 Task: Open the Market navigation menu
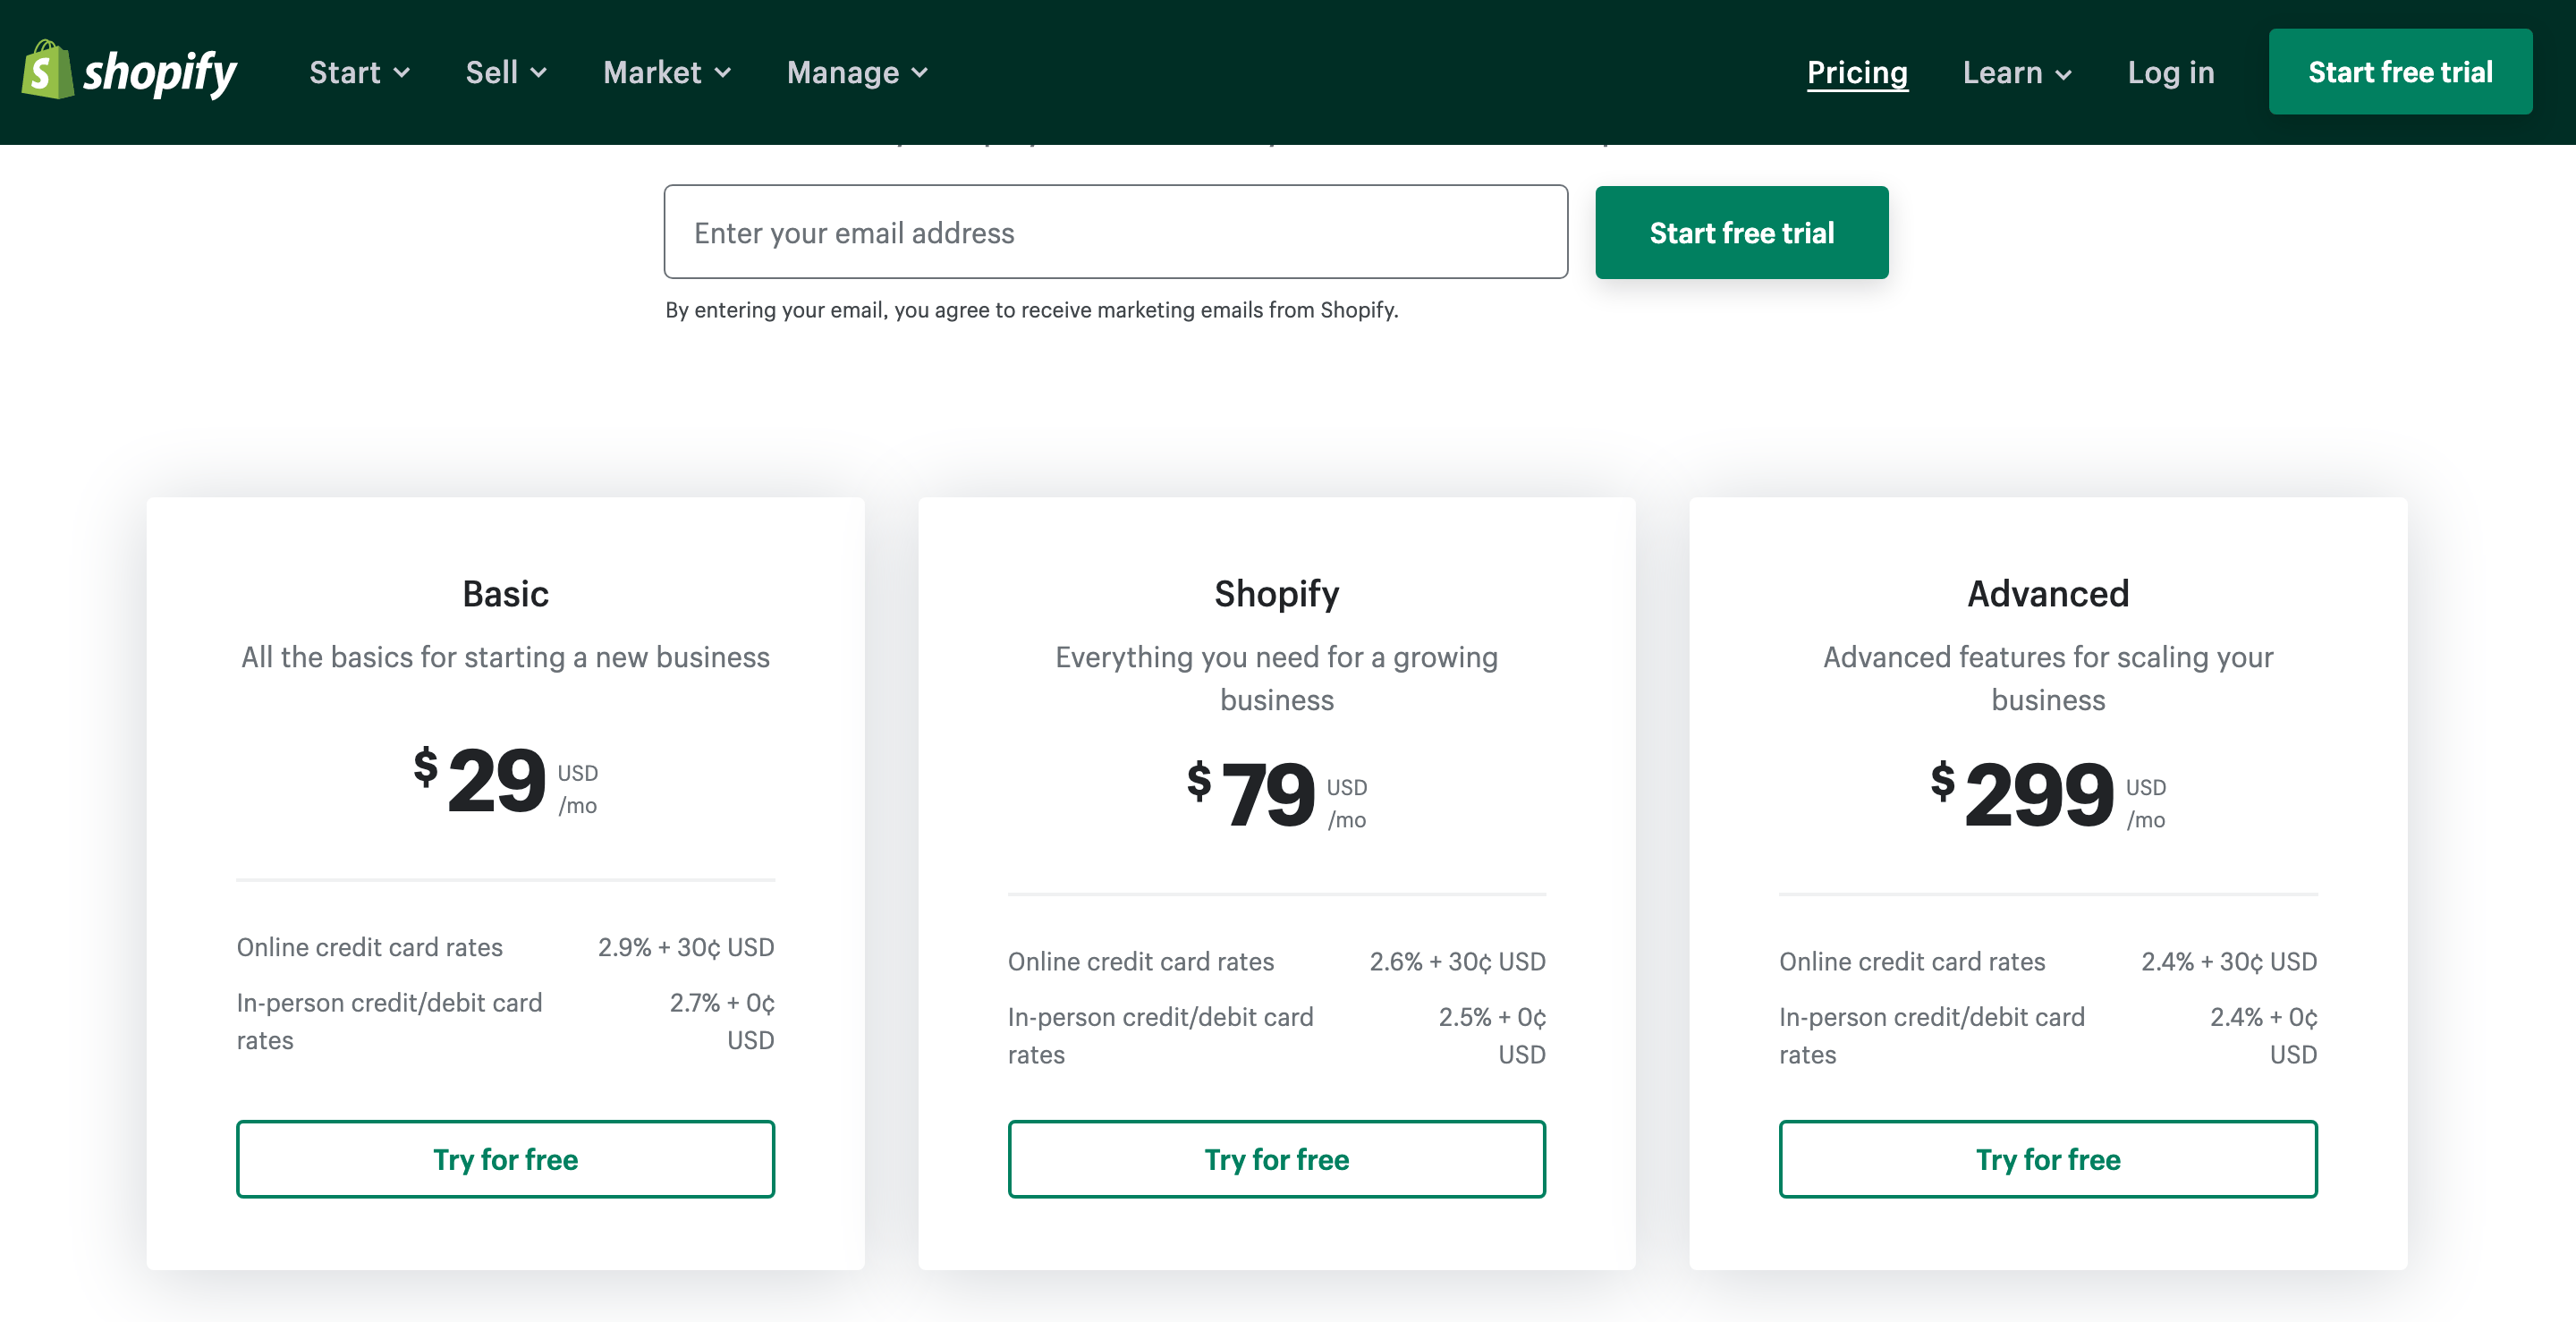click(x=652, y=72)
